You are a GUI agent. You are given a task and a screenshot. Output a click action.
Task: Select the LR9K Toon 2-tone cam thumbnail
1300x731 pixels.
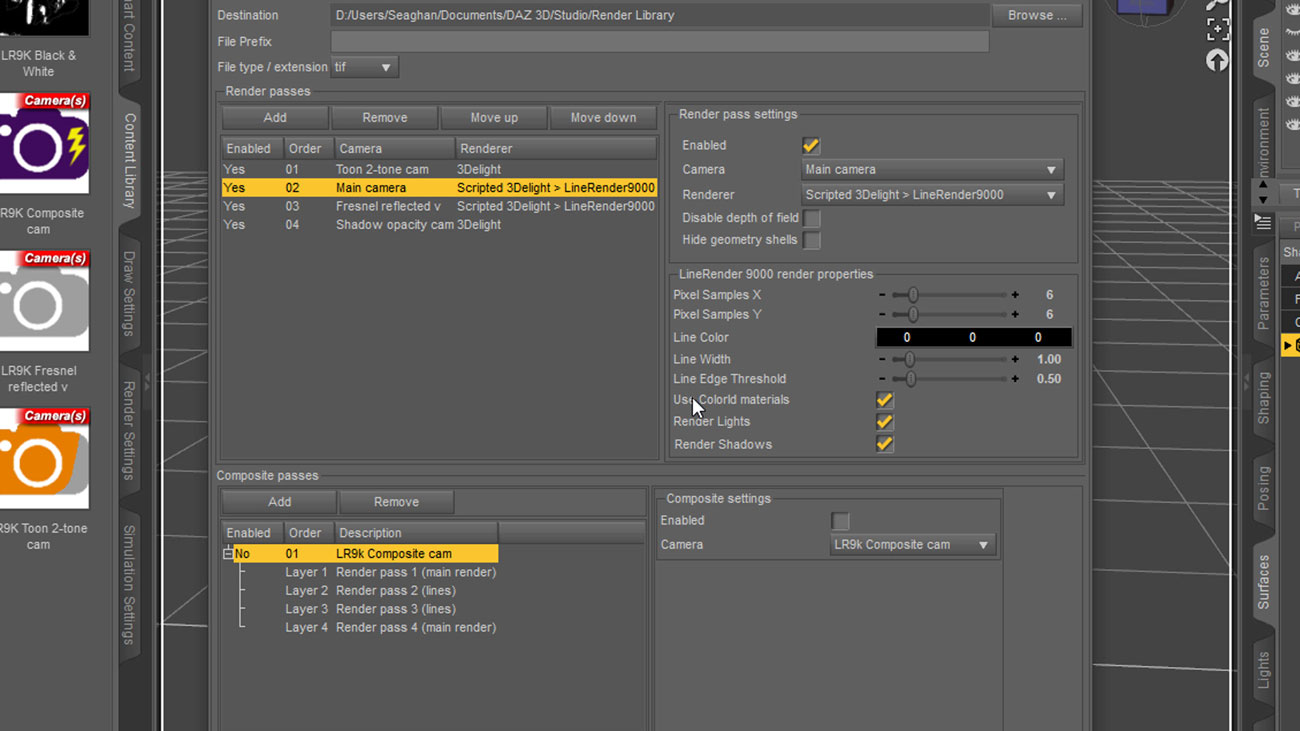coord(43,458)
